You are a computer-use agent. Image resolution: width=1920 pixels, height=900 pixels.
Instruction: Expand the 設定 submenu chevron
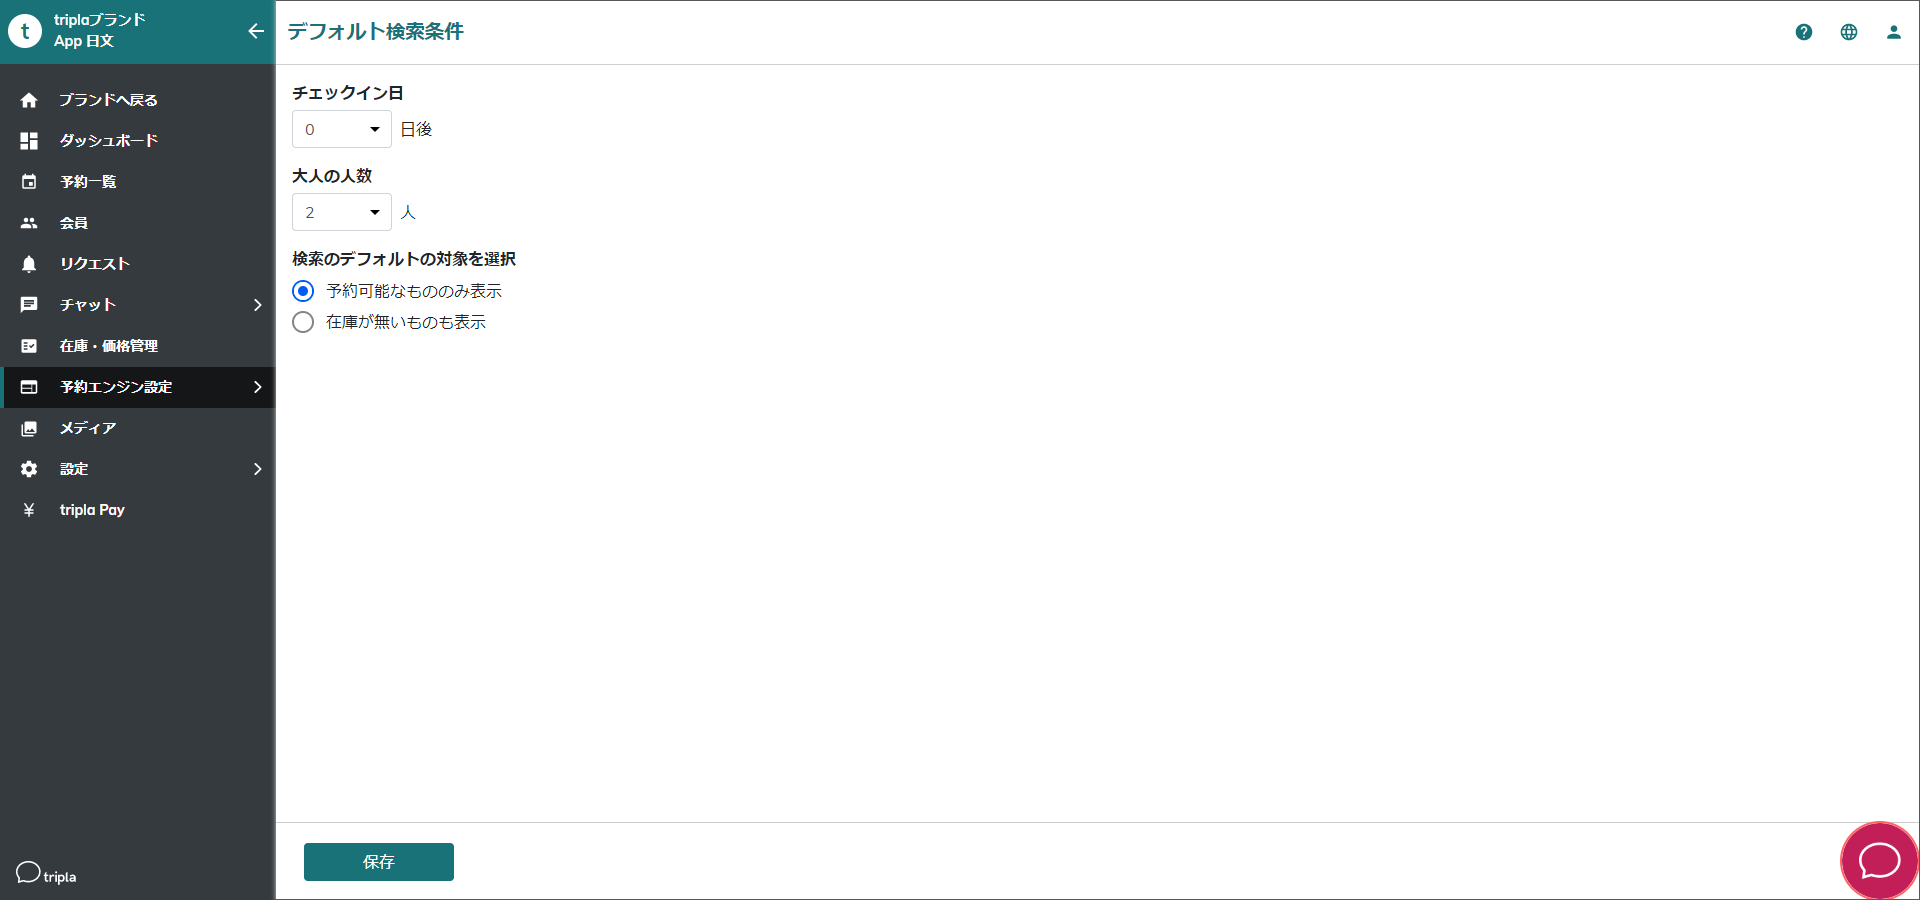(257, 469)
